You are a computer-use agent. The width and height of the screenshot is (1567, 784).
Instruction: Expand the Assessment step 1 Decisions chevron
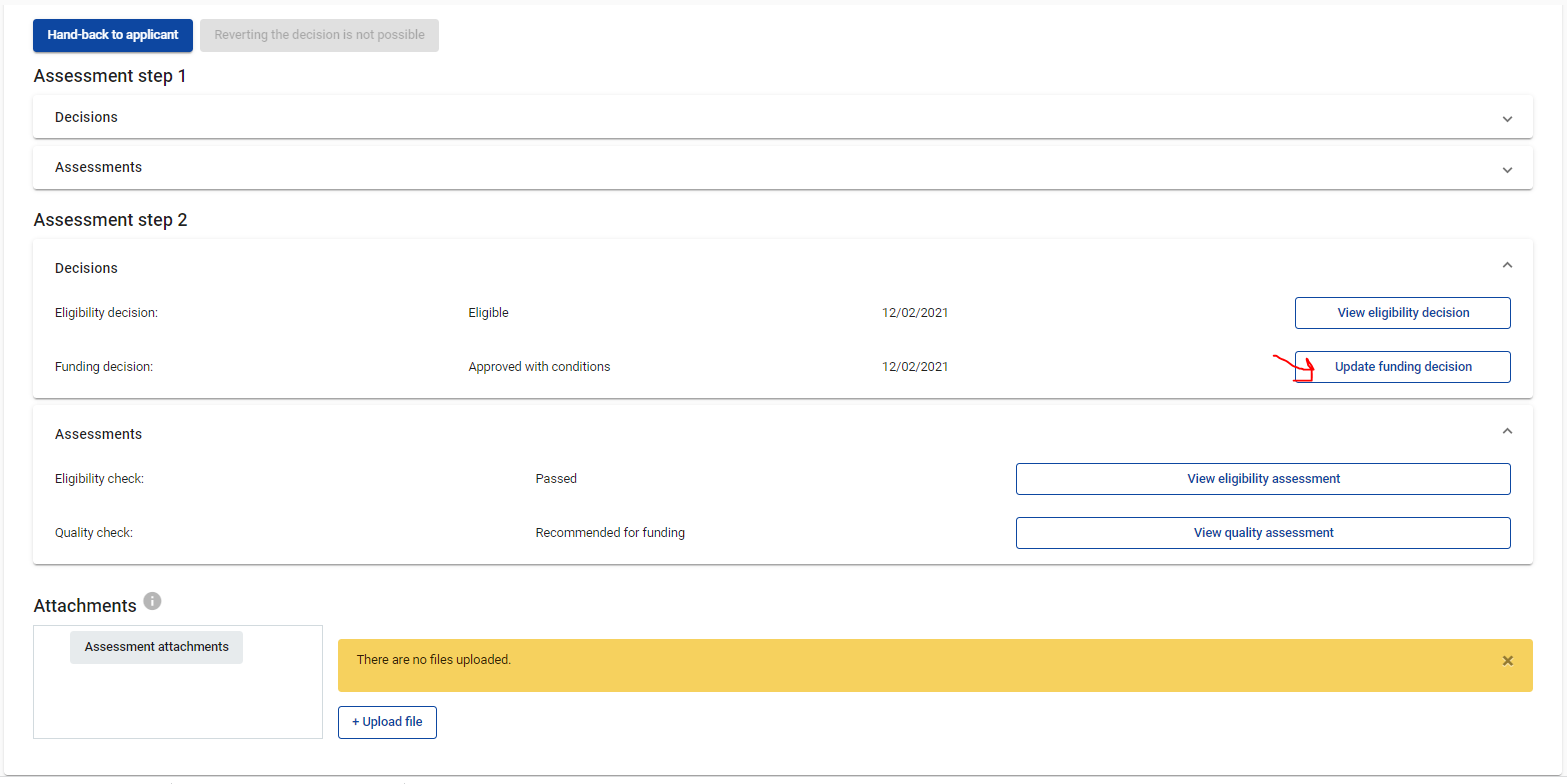[x=1507, y=118]
